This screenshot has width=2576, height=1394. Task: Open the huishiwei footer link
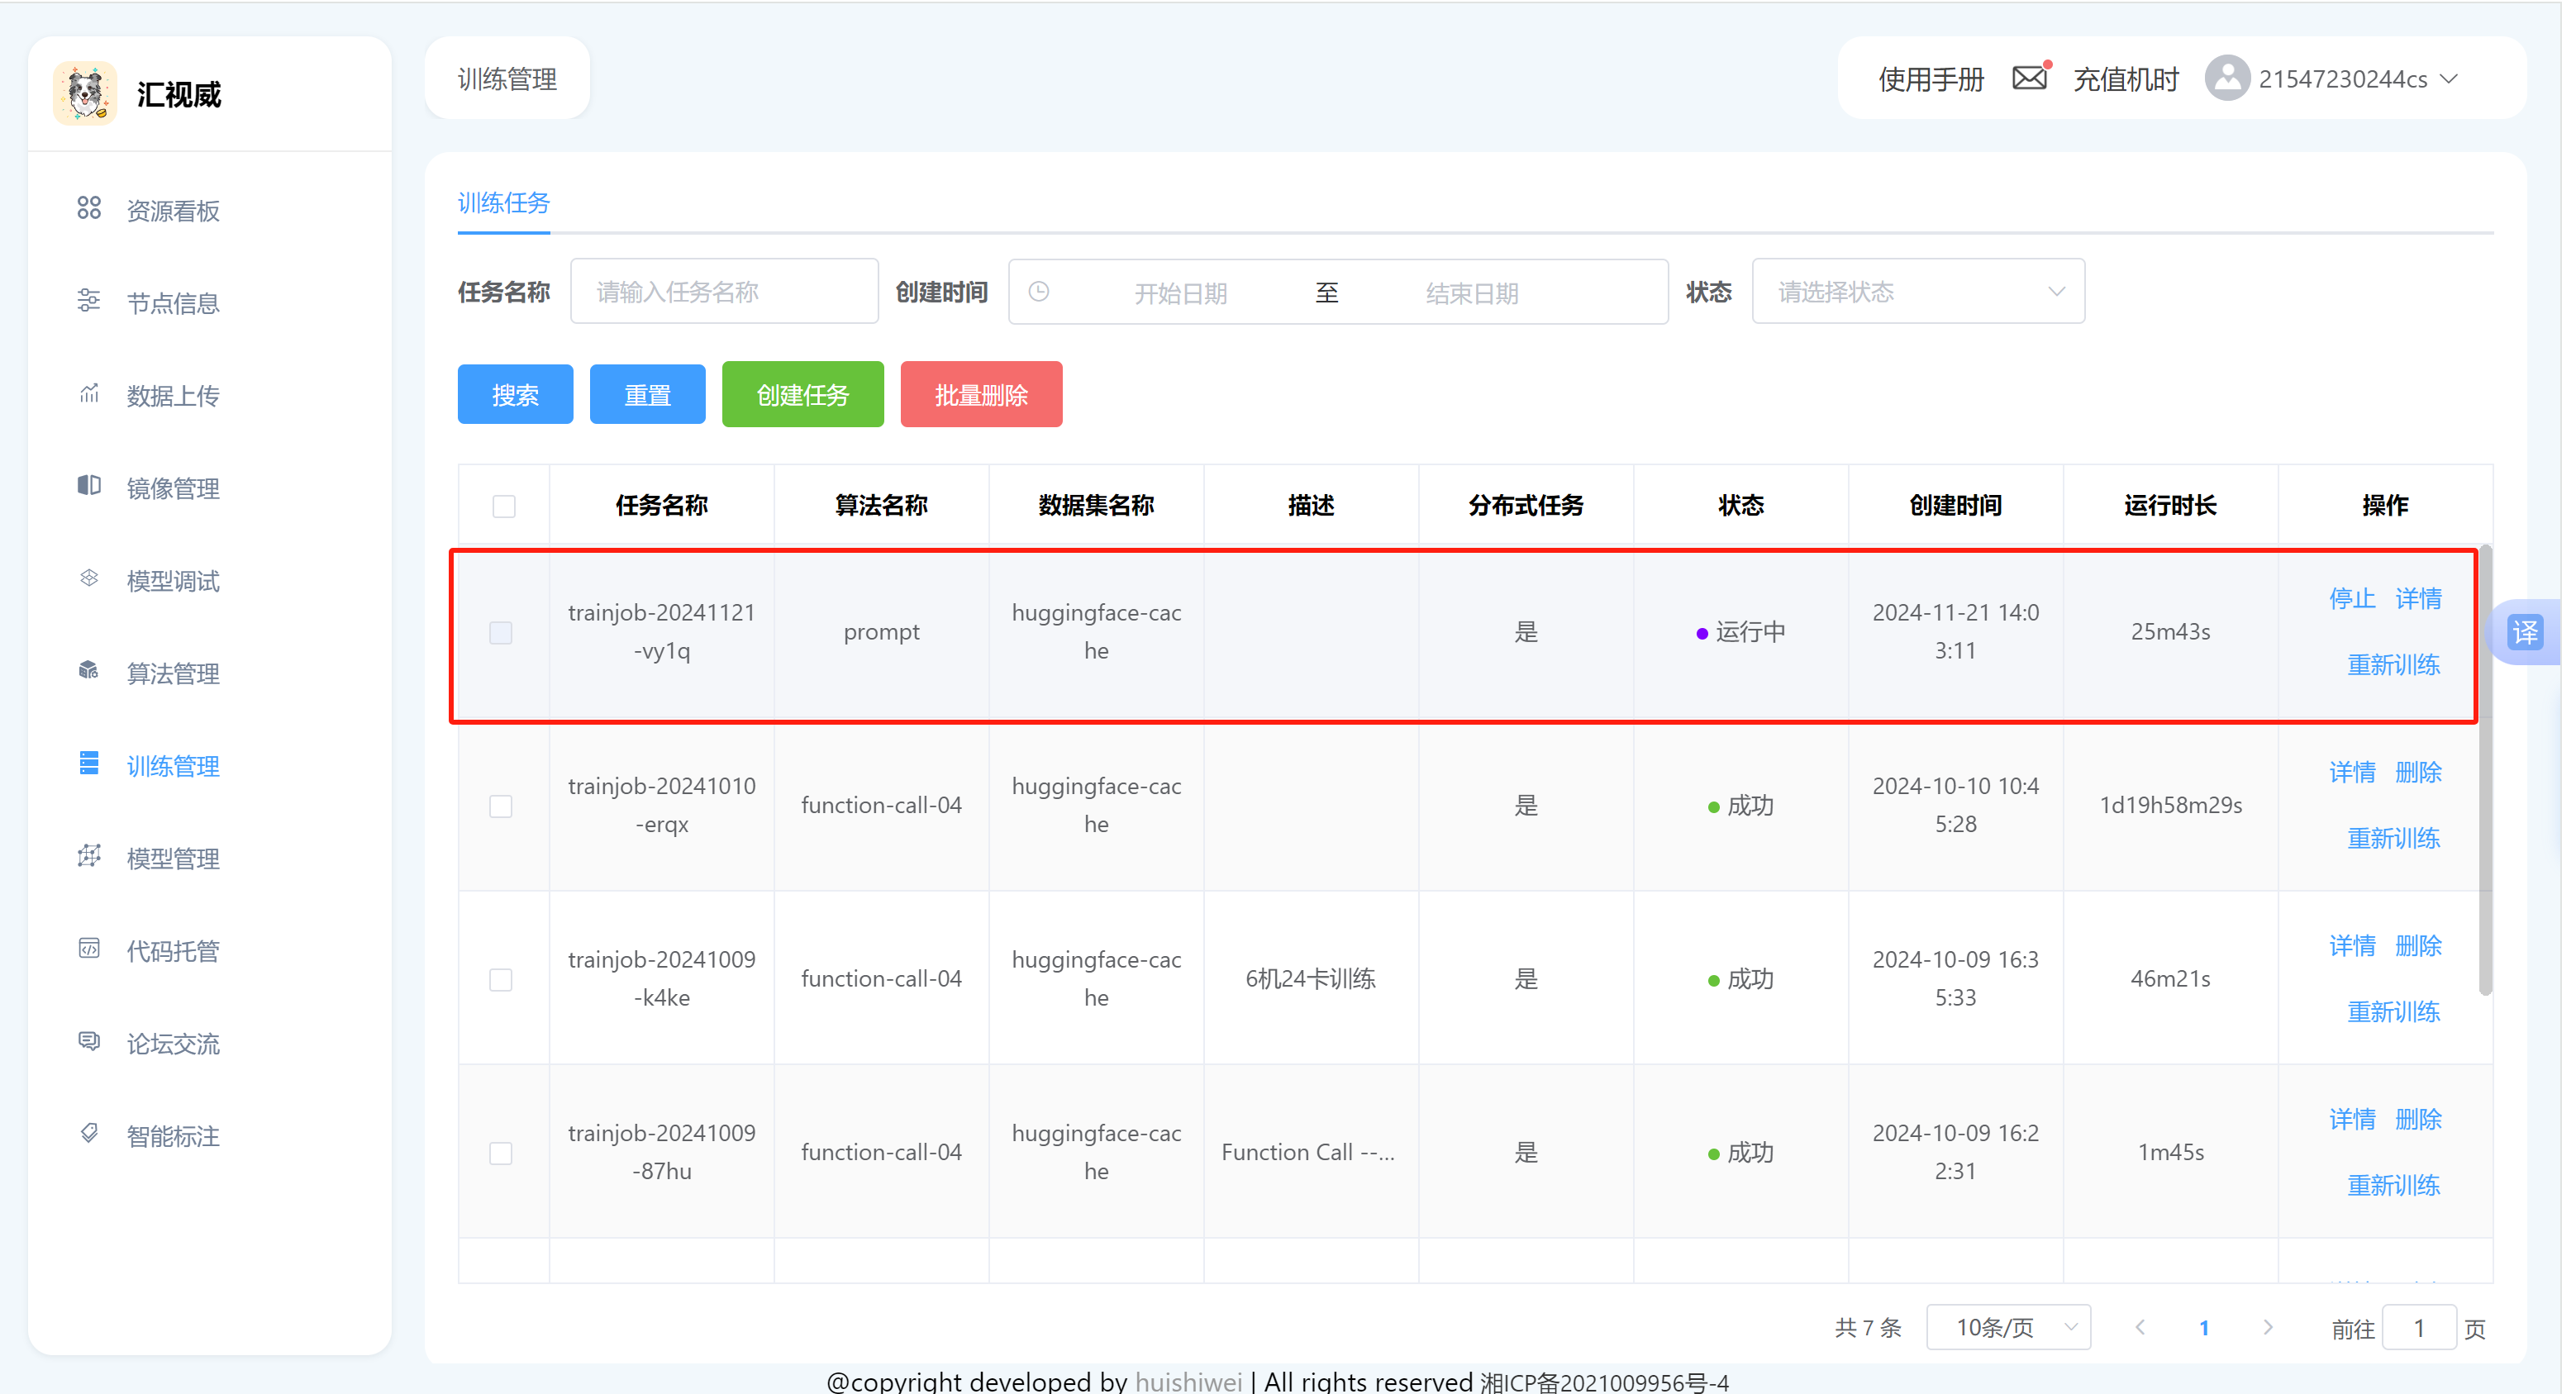click(1188, 1381)
